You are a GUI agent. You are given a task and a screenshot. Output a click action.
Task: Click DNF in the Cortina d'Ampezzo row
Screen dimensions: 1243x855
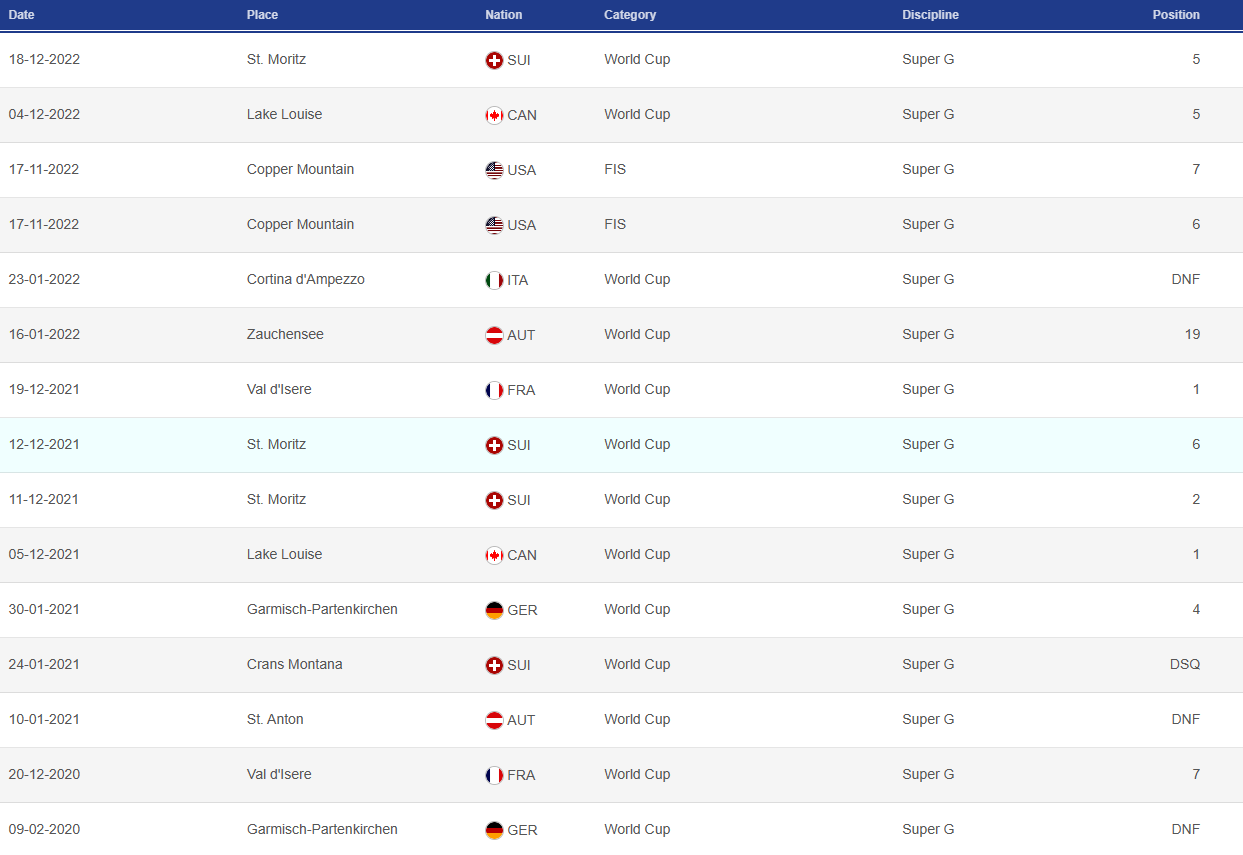(x=1185, y=279)
